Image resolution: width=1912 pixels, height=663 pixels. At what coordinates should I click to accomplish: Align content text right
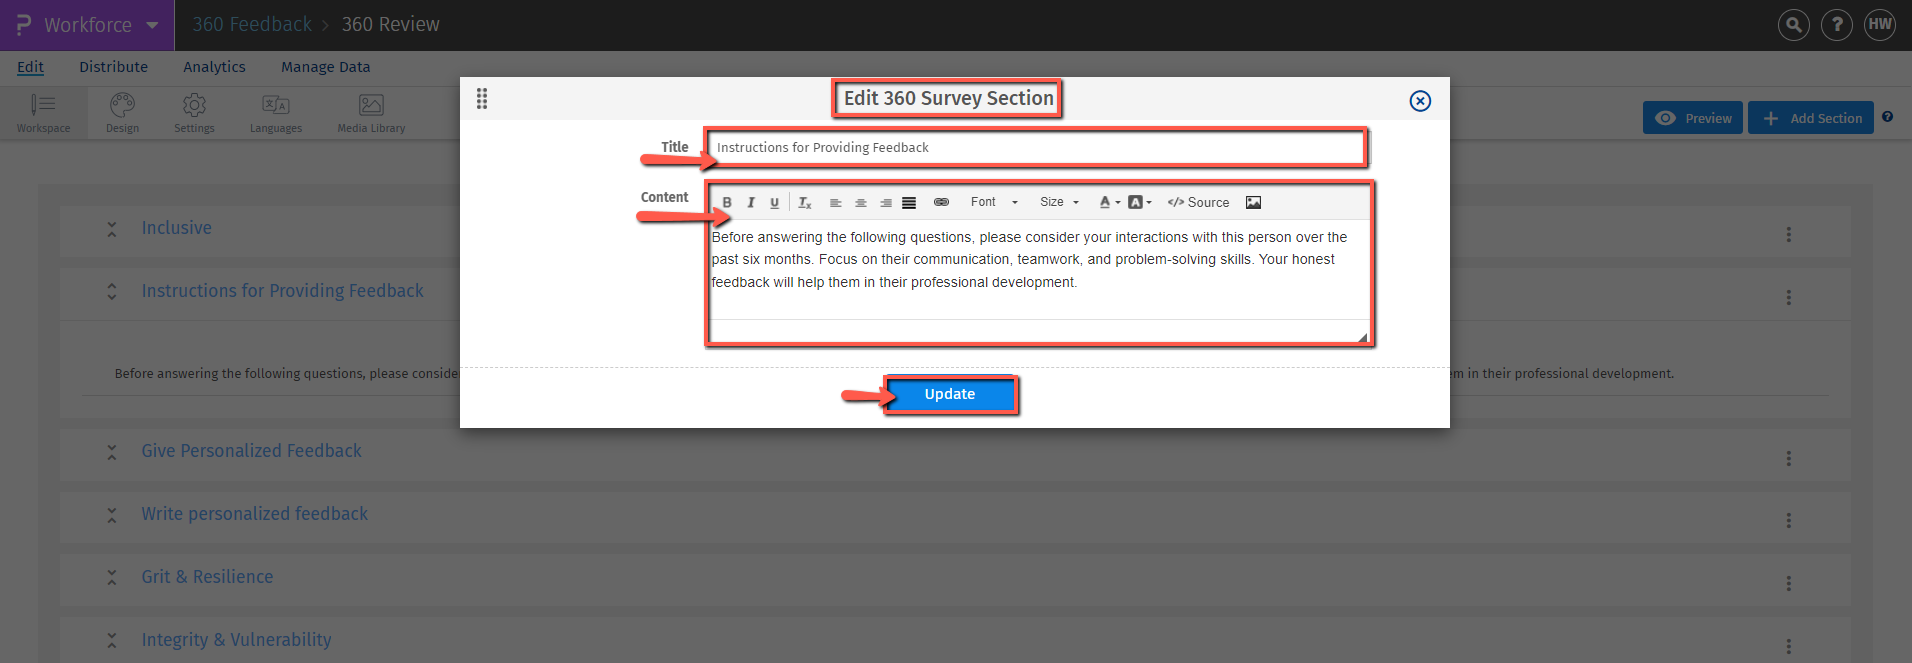click(886, 202)
